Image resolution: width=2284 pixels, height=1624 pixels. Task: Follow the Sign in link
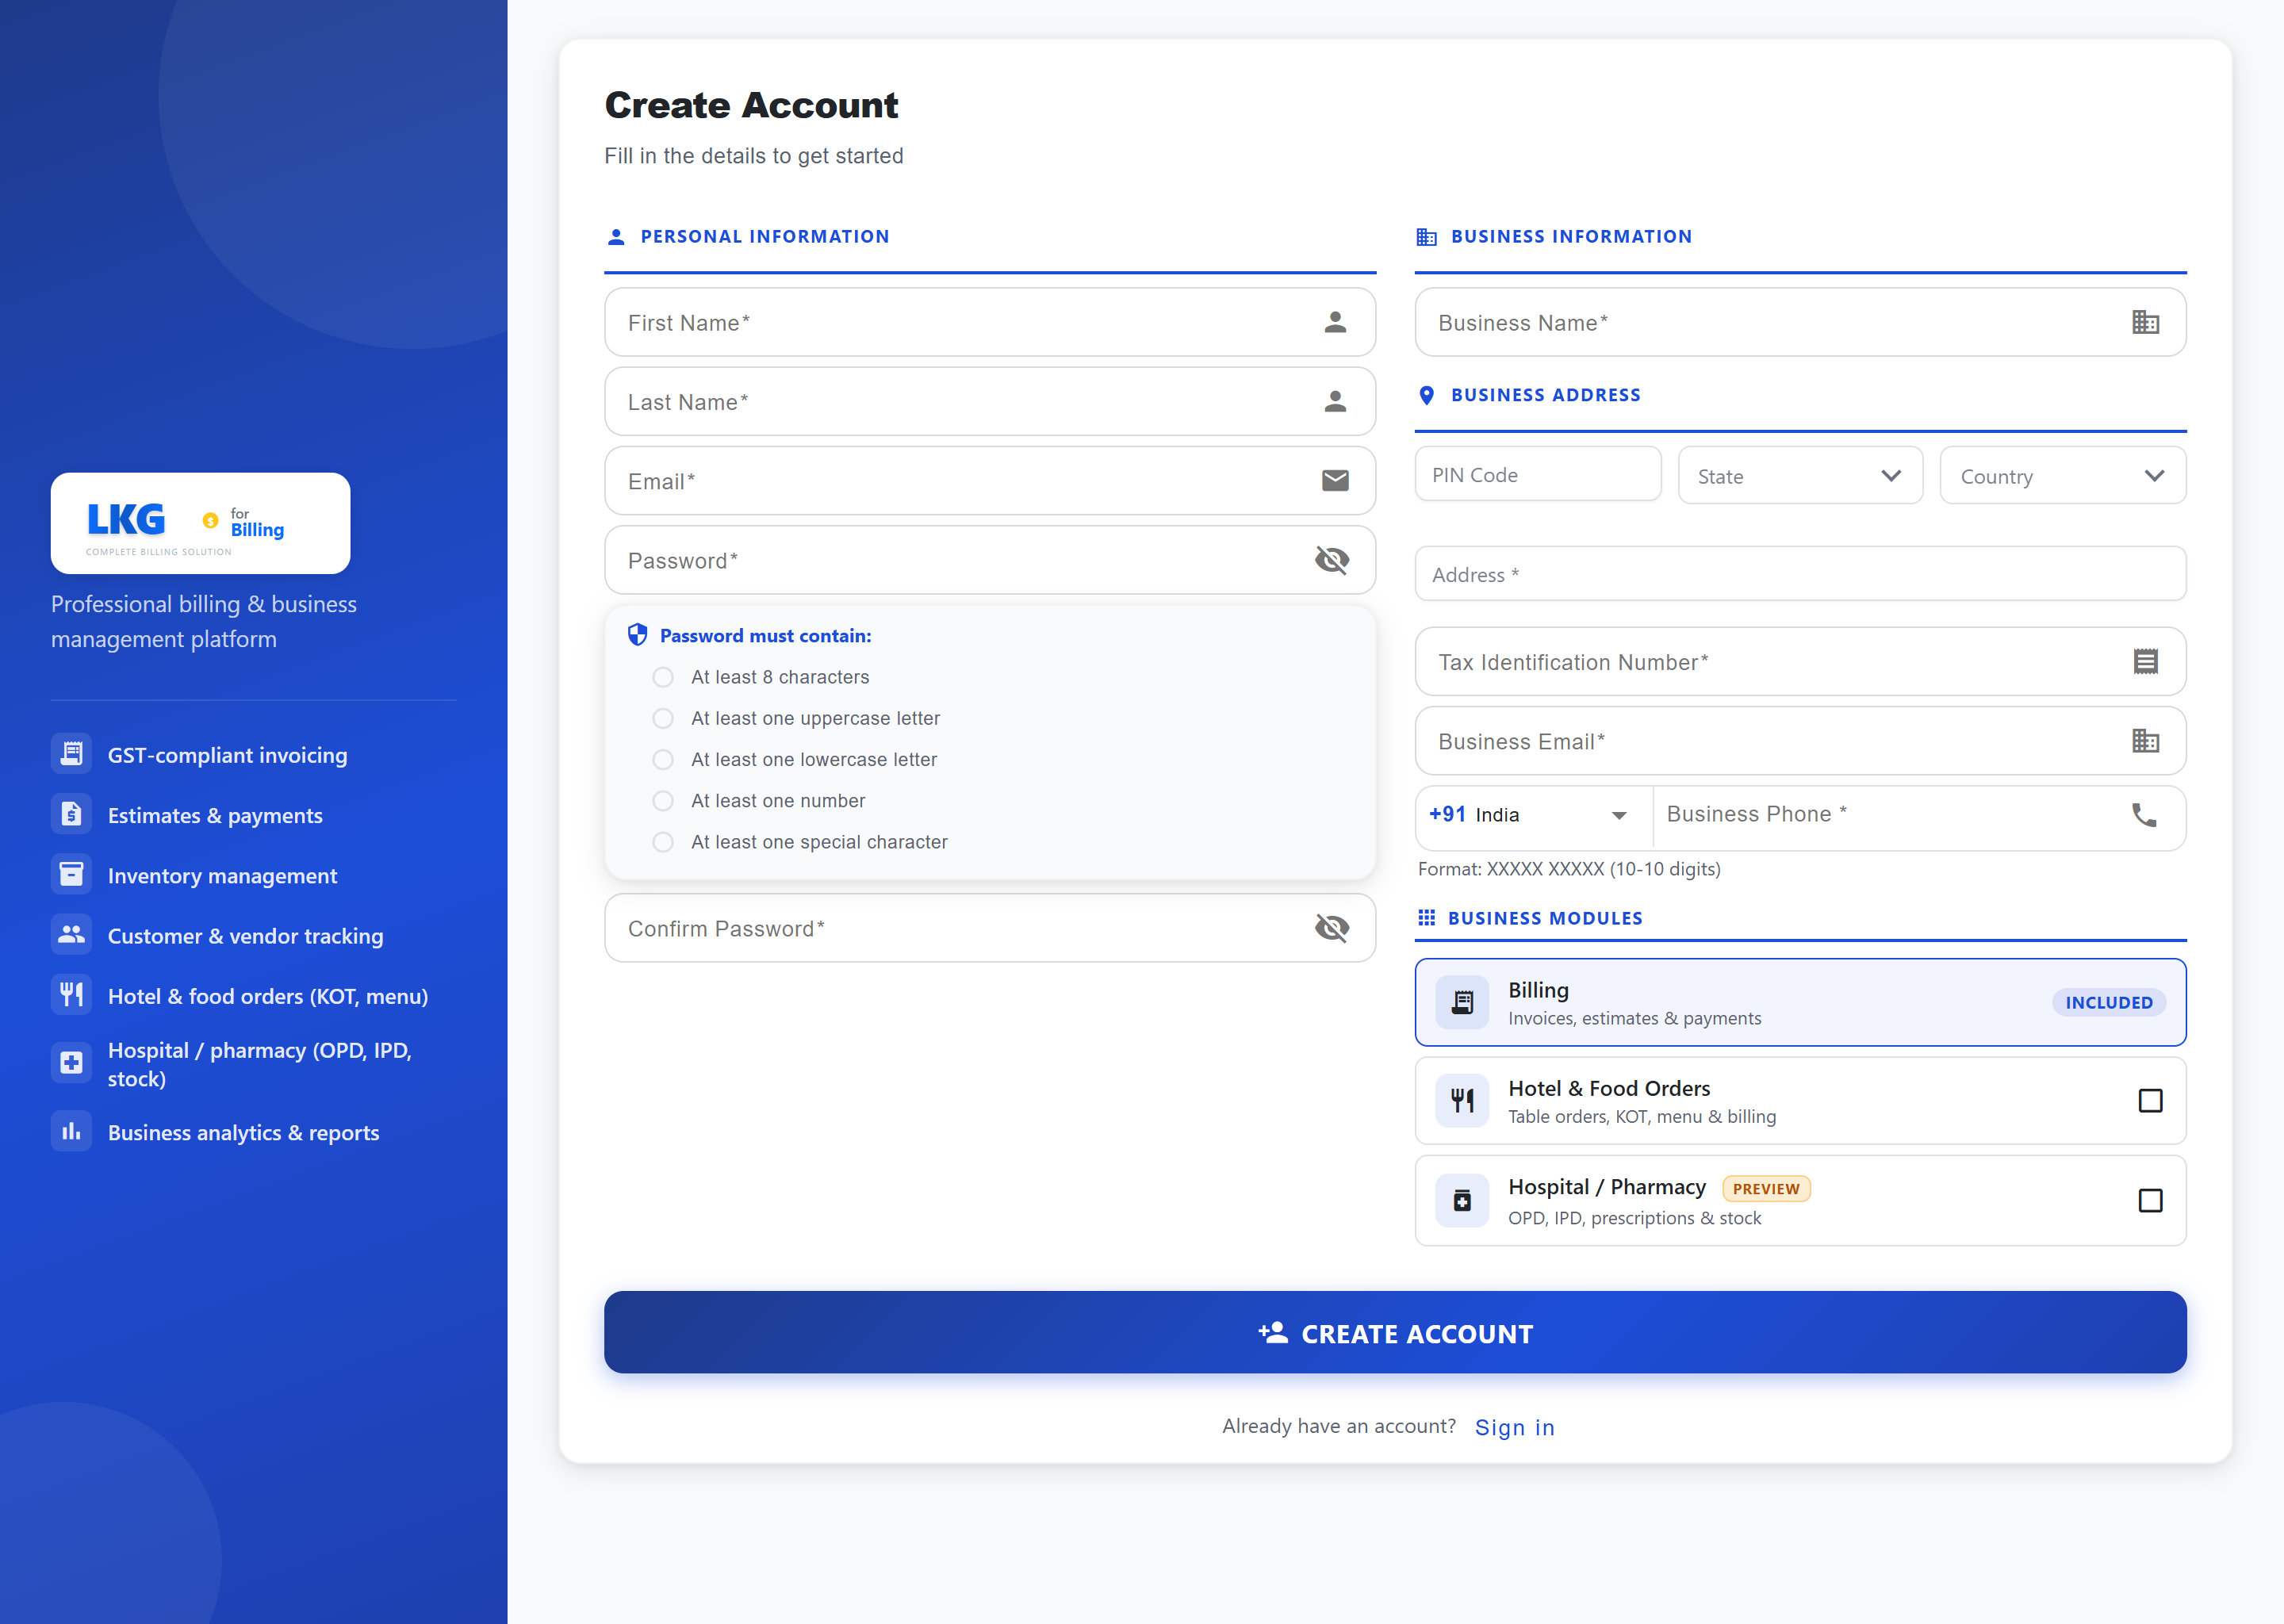click(x=1514, y=1427)
